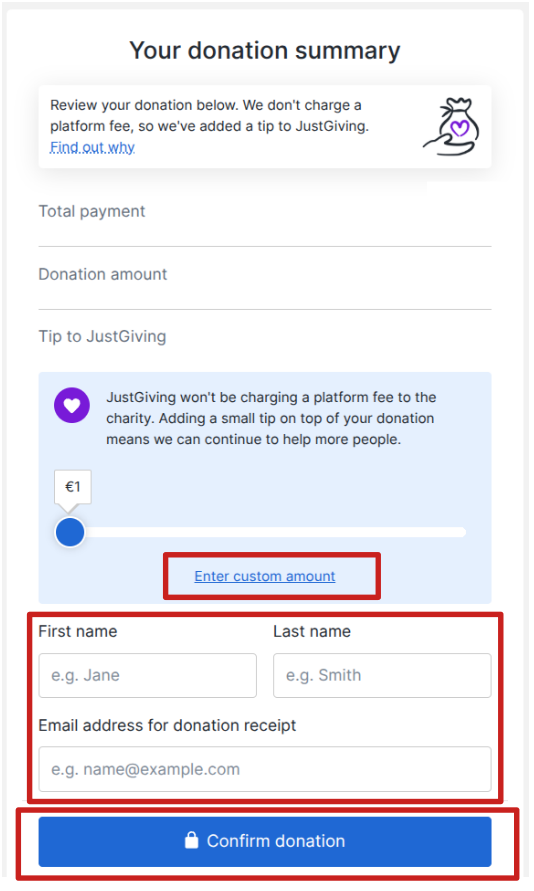Click the First name label text
Viewport: 534px width, 891px height.
[78, 631]
